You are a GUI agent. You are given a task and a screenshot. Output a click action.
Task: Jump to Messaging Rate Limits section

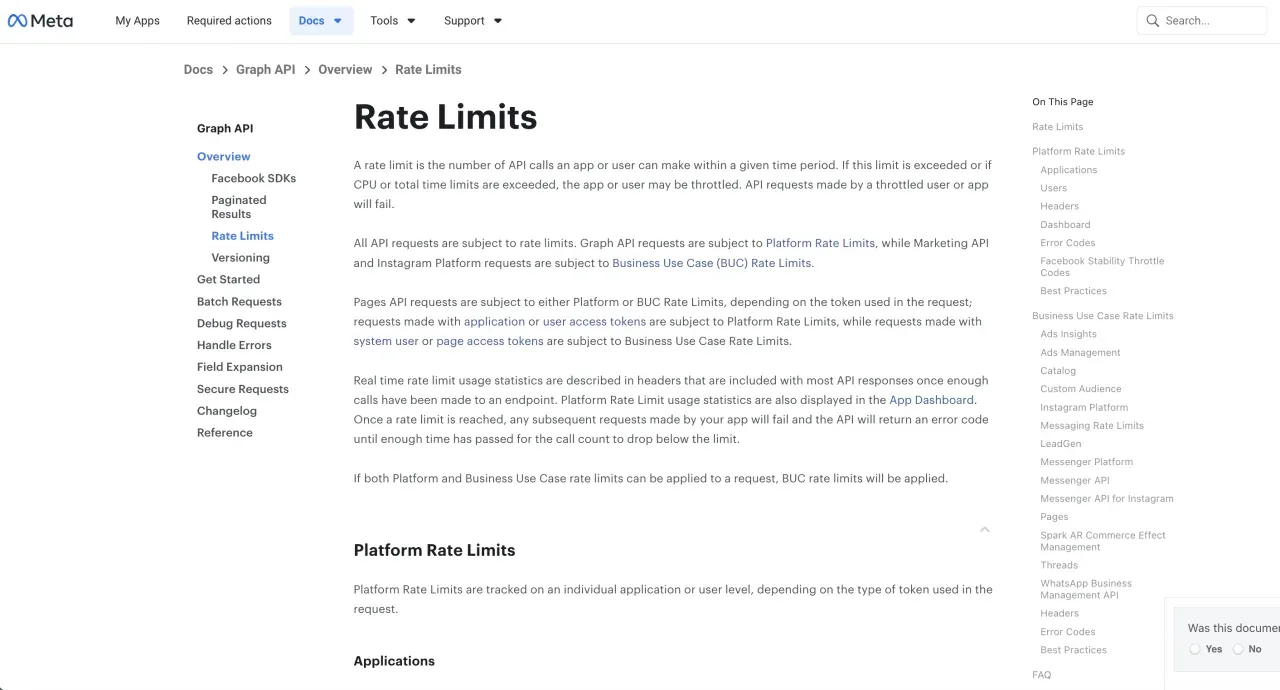click(1092, 426)
